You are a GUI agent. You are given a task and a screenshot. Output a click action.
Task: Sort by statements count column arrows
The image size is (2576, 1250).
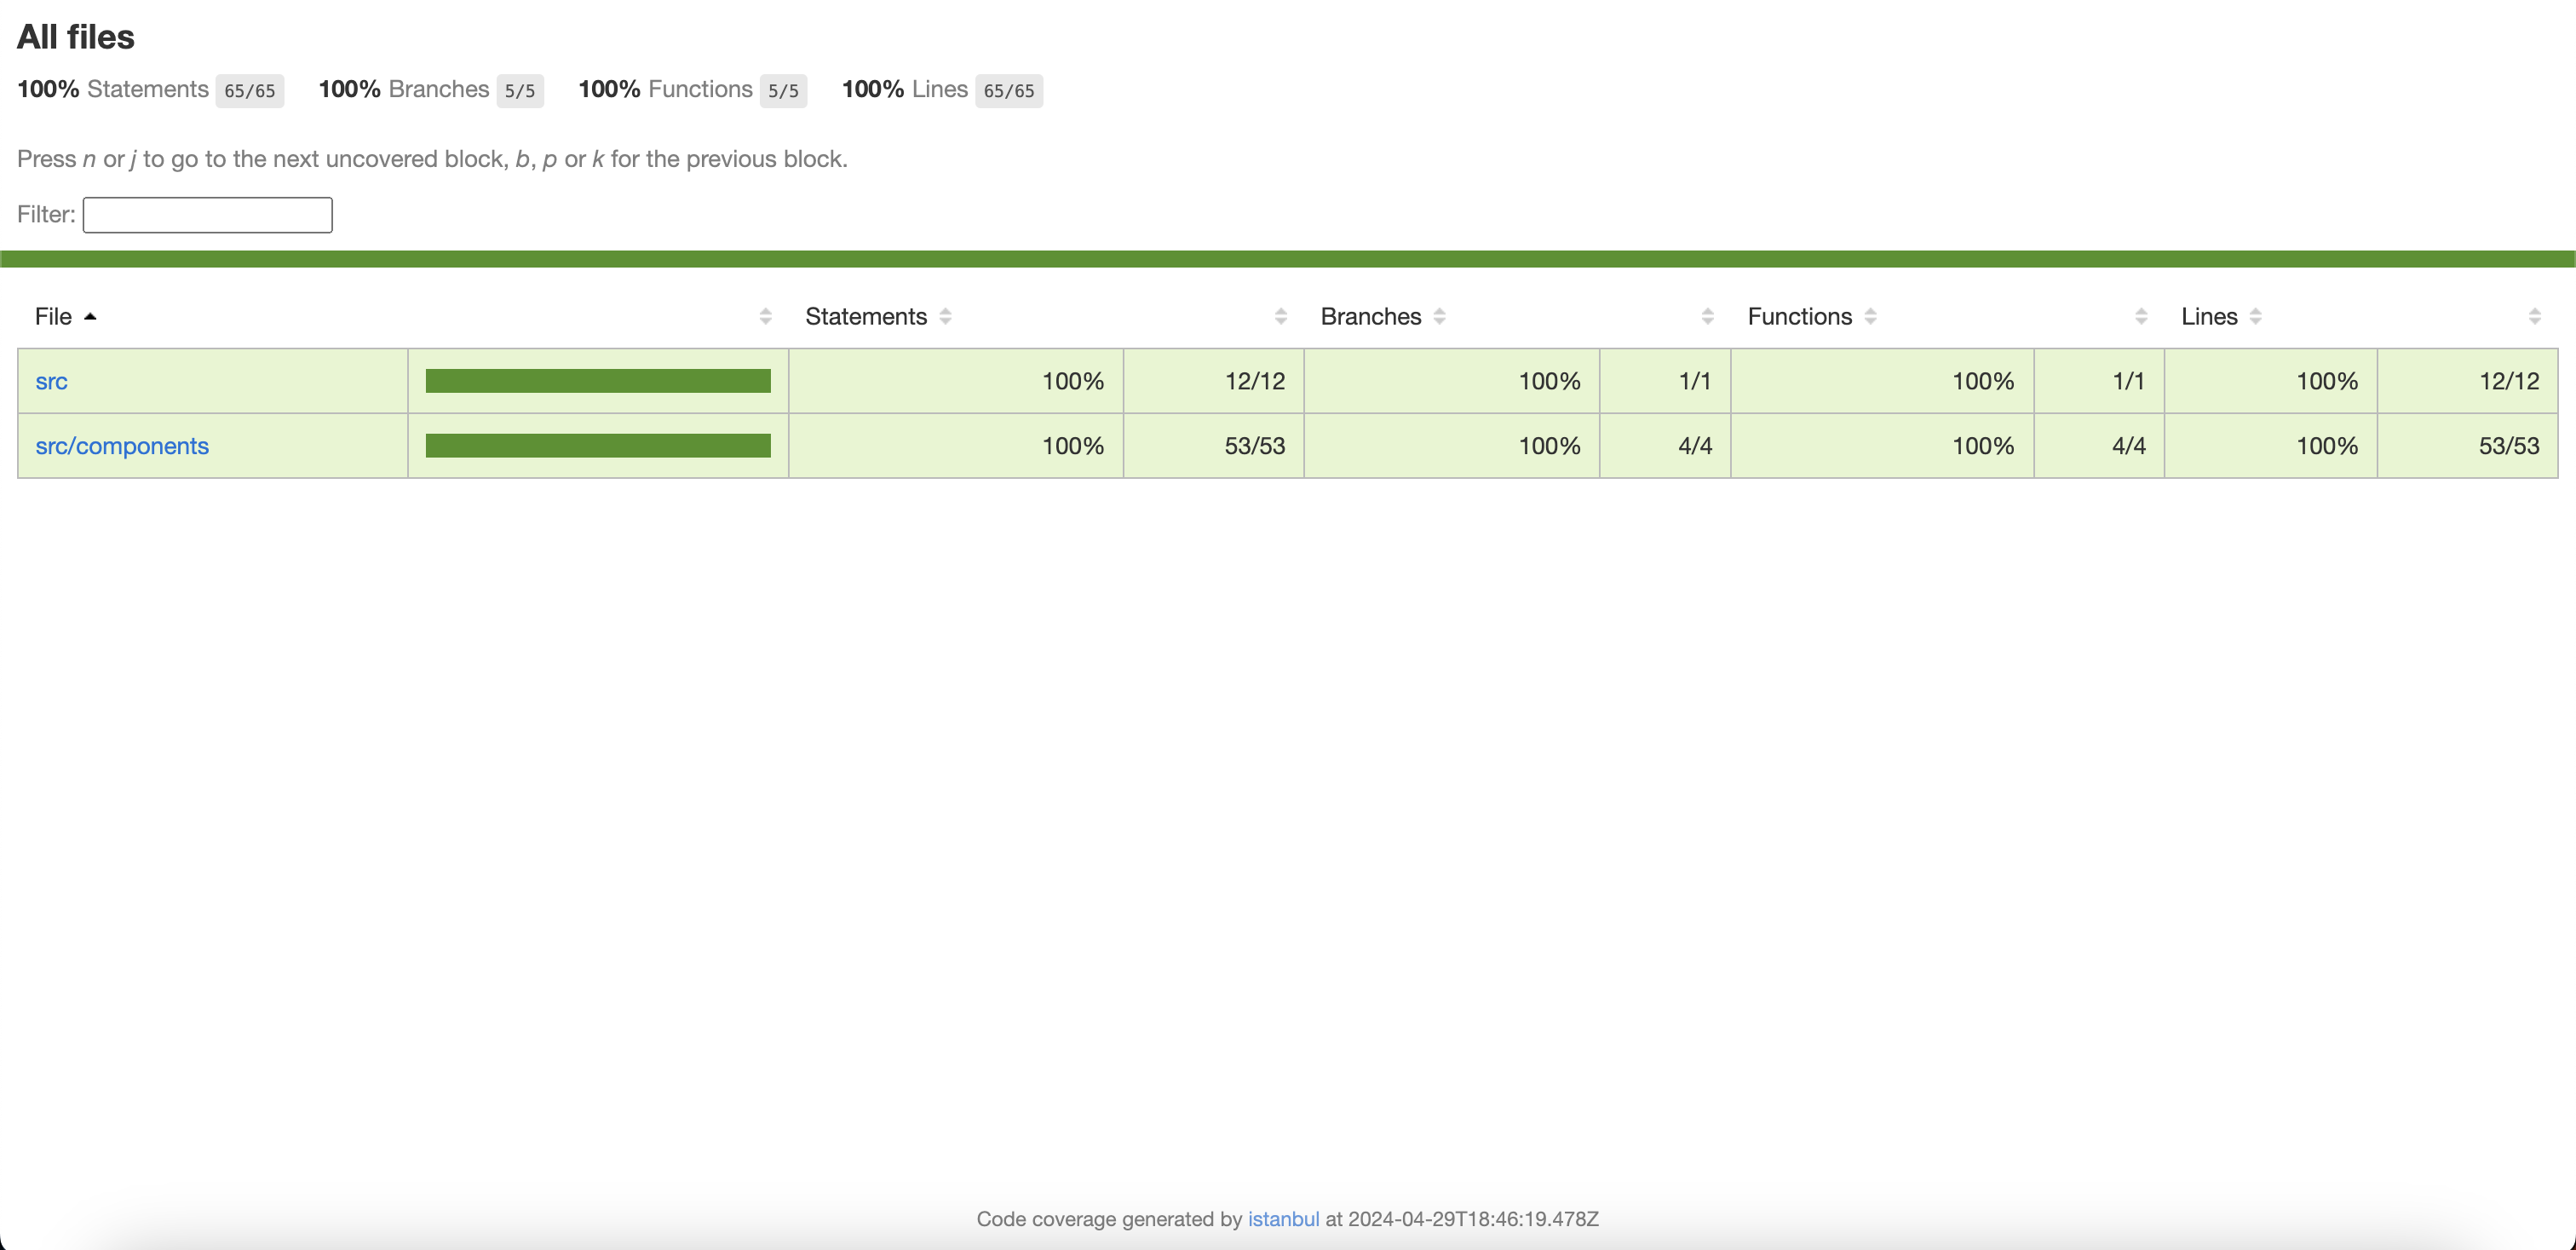point(1280,316)
